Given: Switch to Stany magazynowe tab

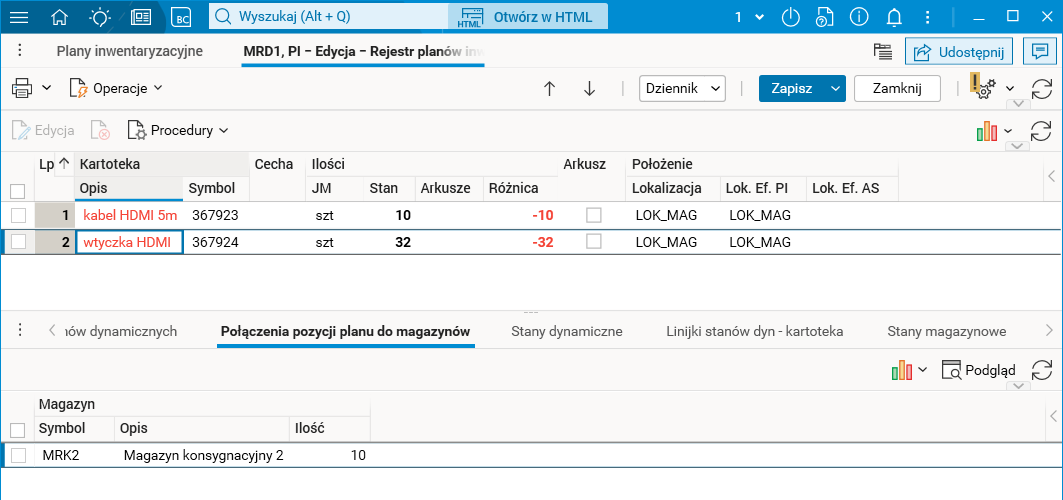Looking at the screenshot, I should (946, 331).
